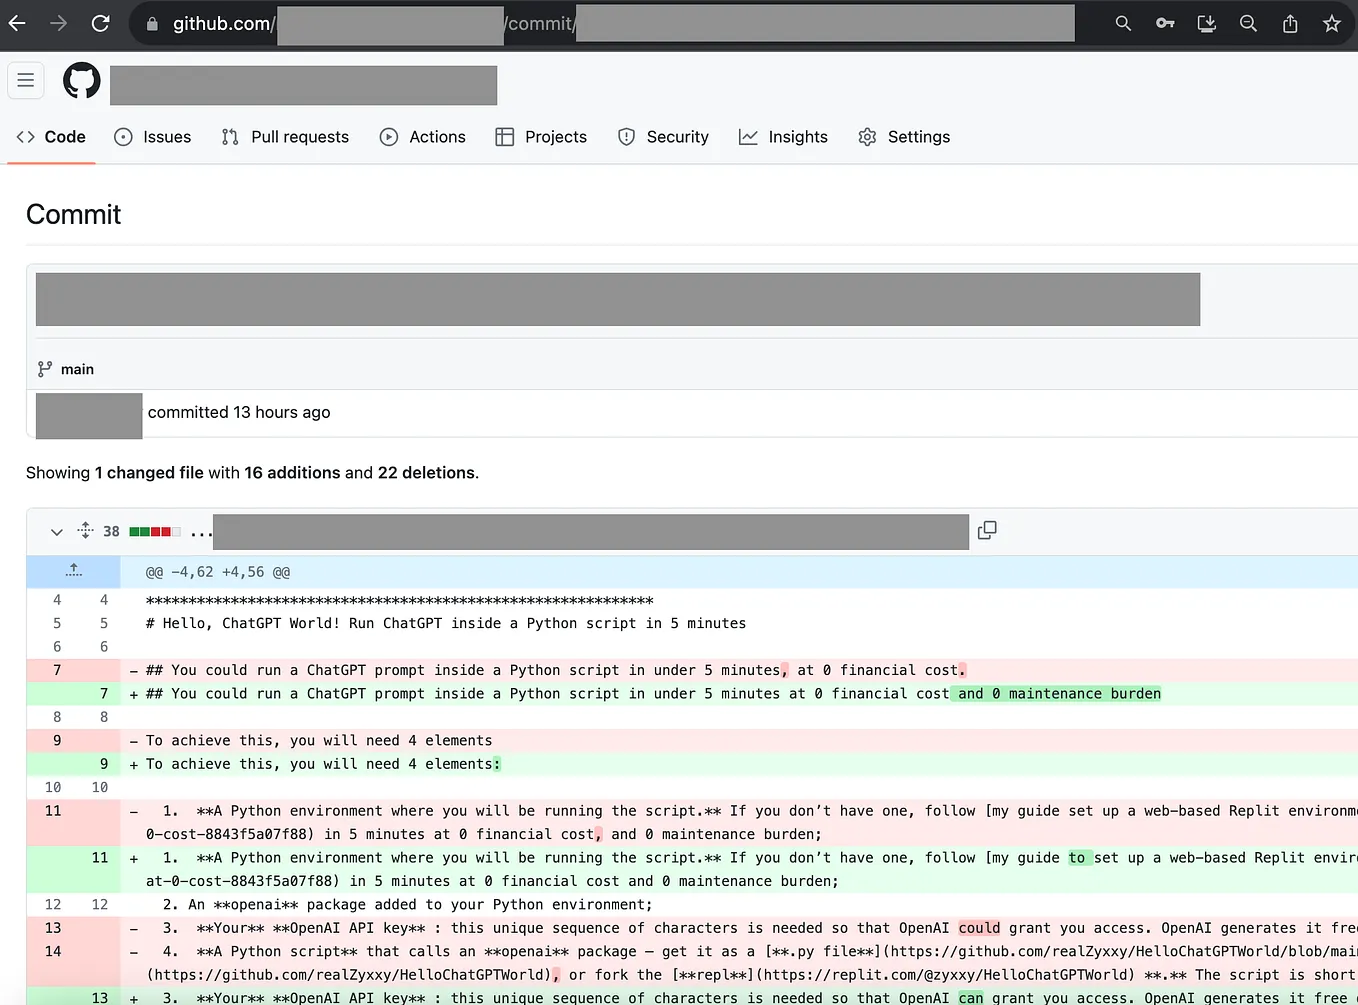Open the saved passwords key icon
Image resolution: width=1358 pixels, height=1005 pixels.
tap(1164, 23)
